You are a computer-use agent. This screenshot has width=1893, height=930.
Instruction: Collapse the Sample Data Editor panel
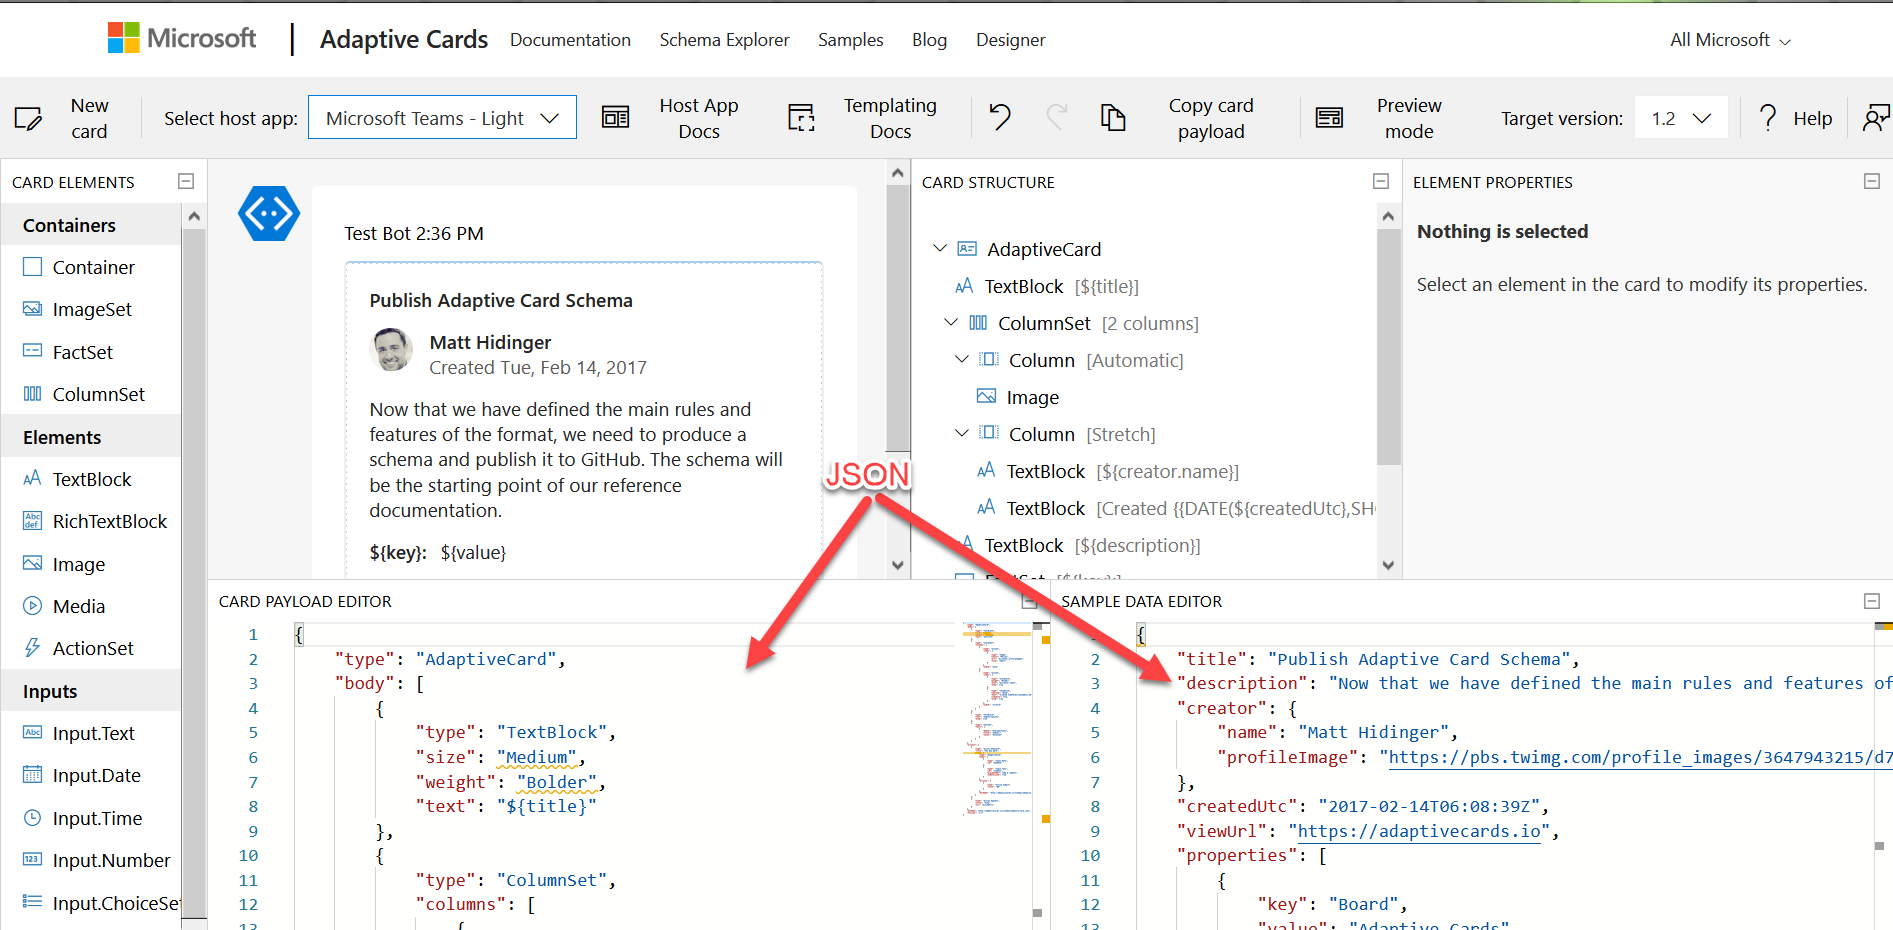click(x=1872, y=601)
